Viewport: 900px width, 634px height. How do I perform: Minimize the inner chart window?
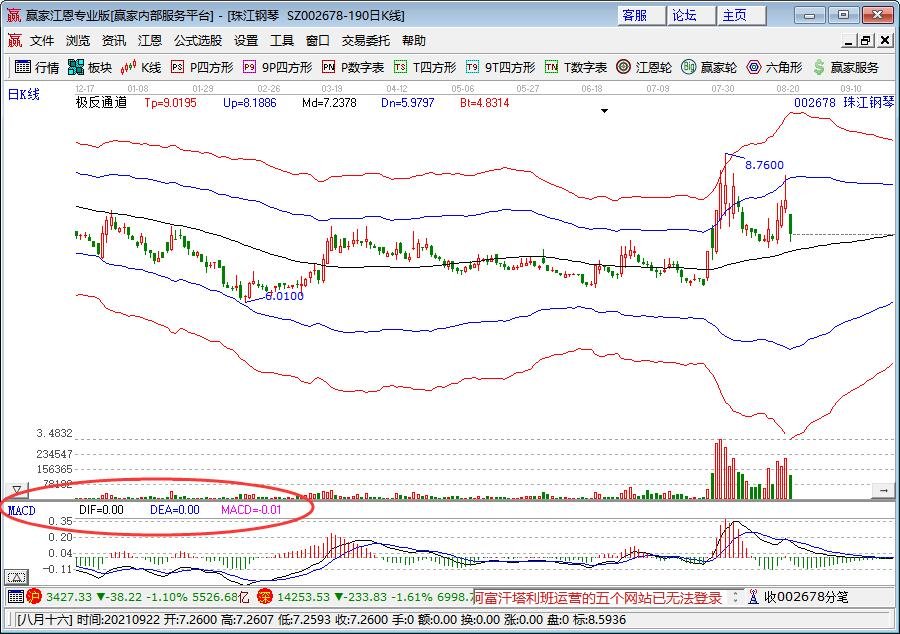[849, 41]
